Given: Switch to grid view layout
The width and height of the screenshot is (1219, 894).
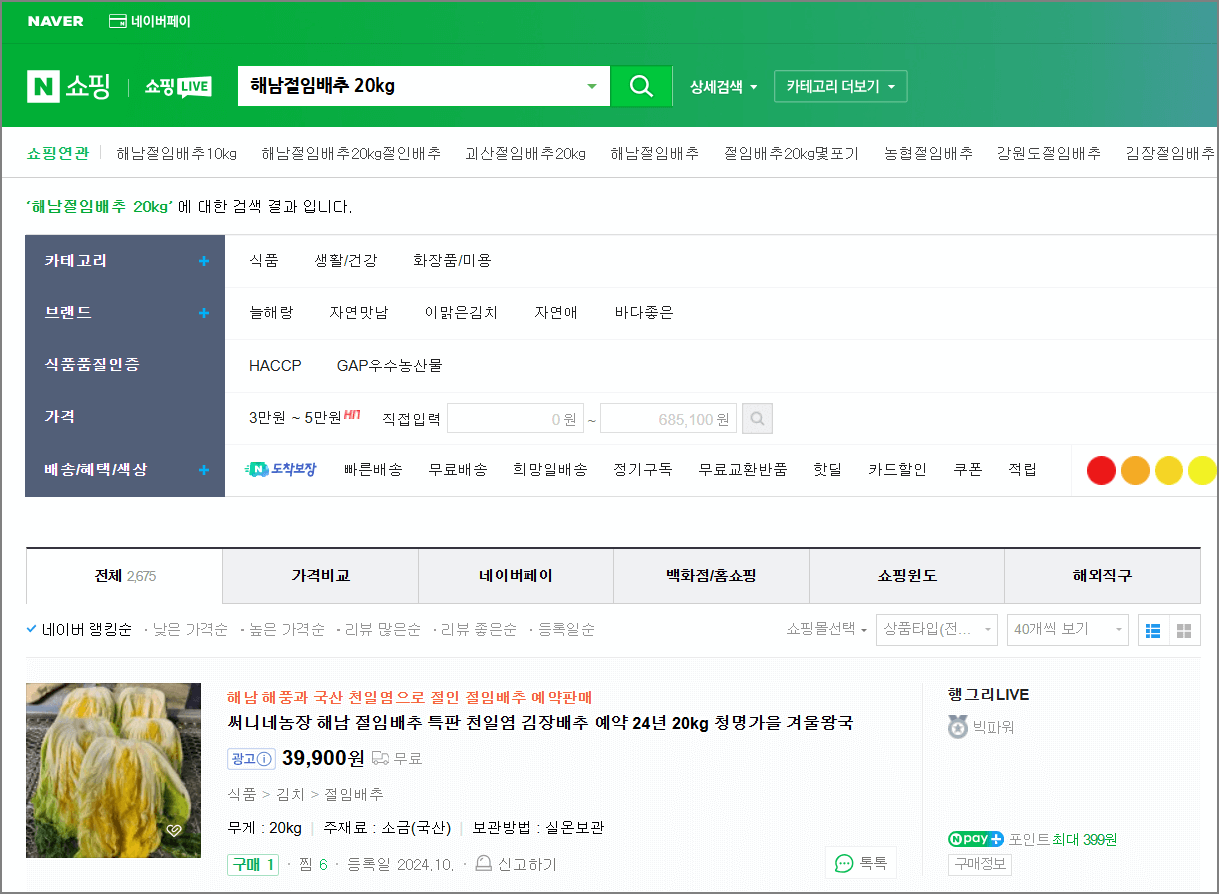Looking at the screenshot, I should (x=1185, y=630).
